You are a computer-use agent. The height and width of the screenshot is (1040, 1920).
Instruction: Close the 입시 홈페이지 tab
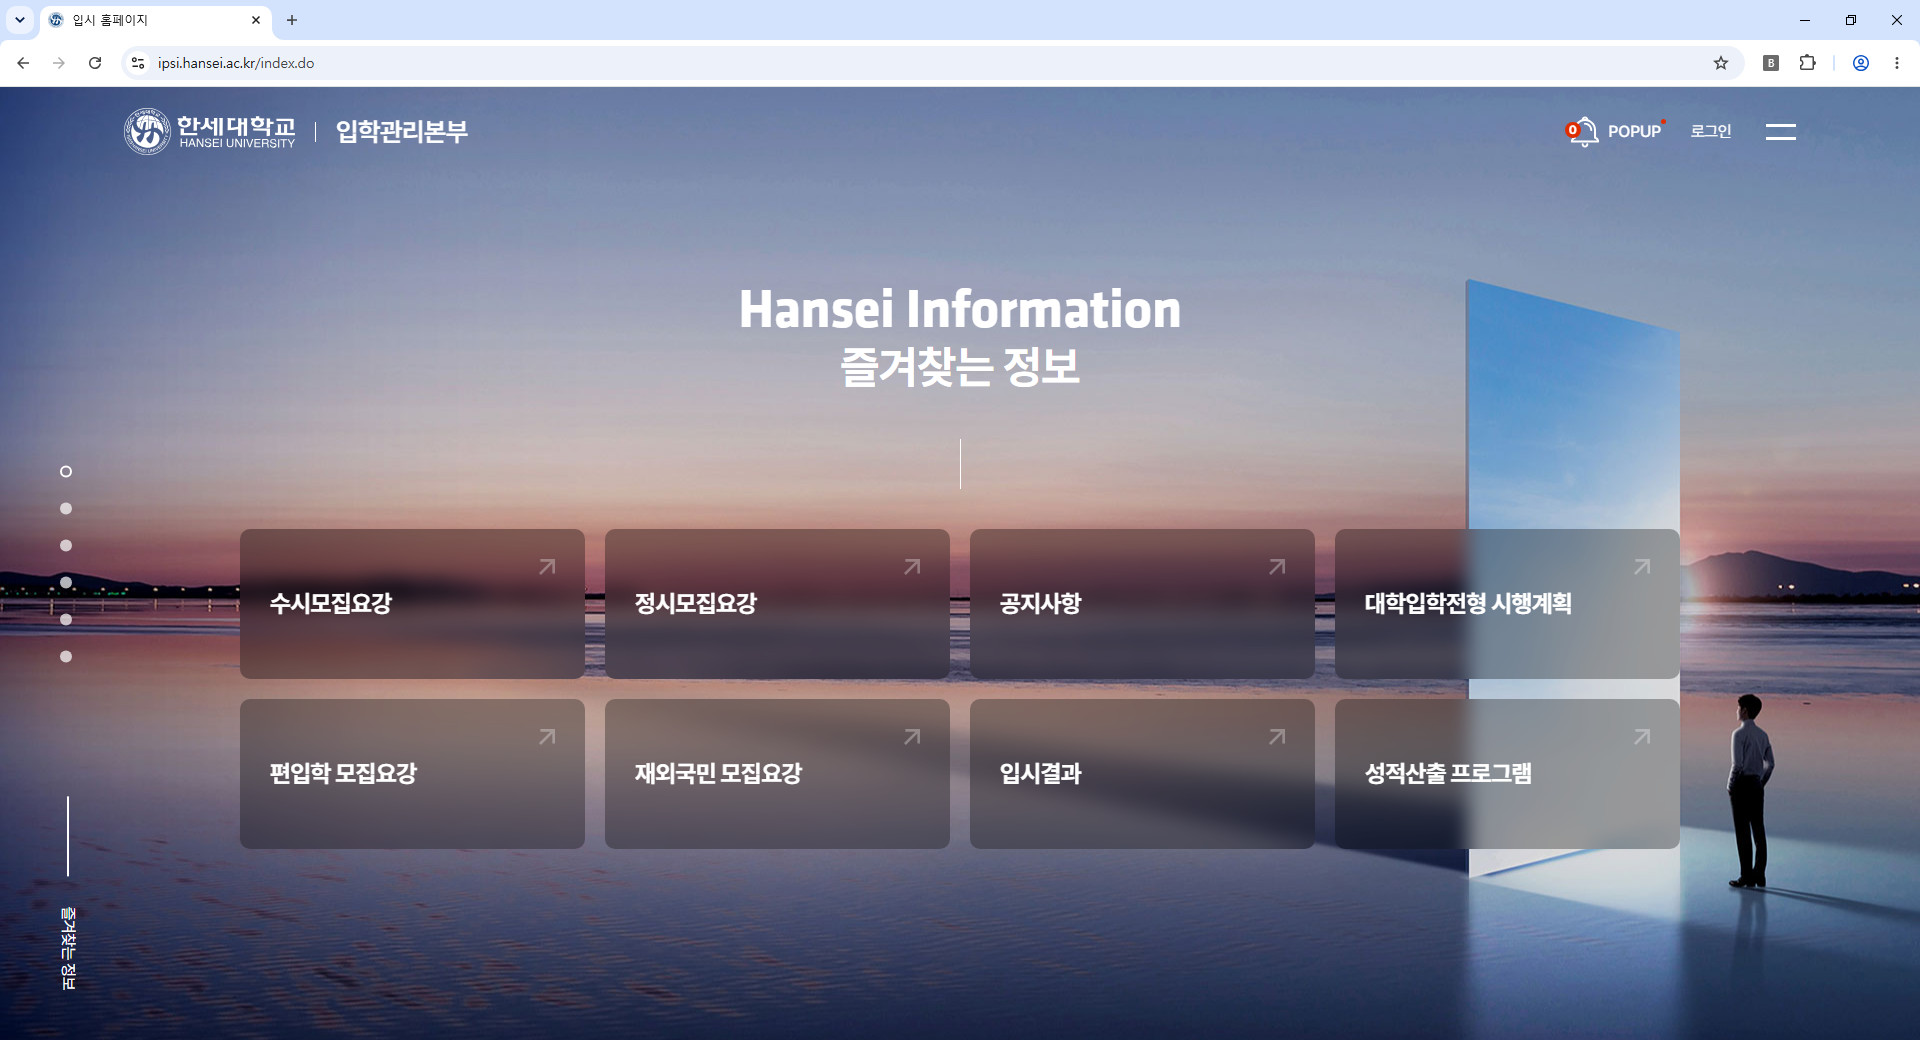click(x=256, y=20)
